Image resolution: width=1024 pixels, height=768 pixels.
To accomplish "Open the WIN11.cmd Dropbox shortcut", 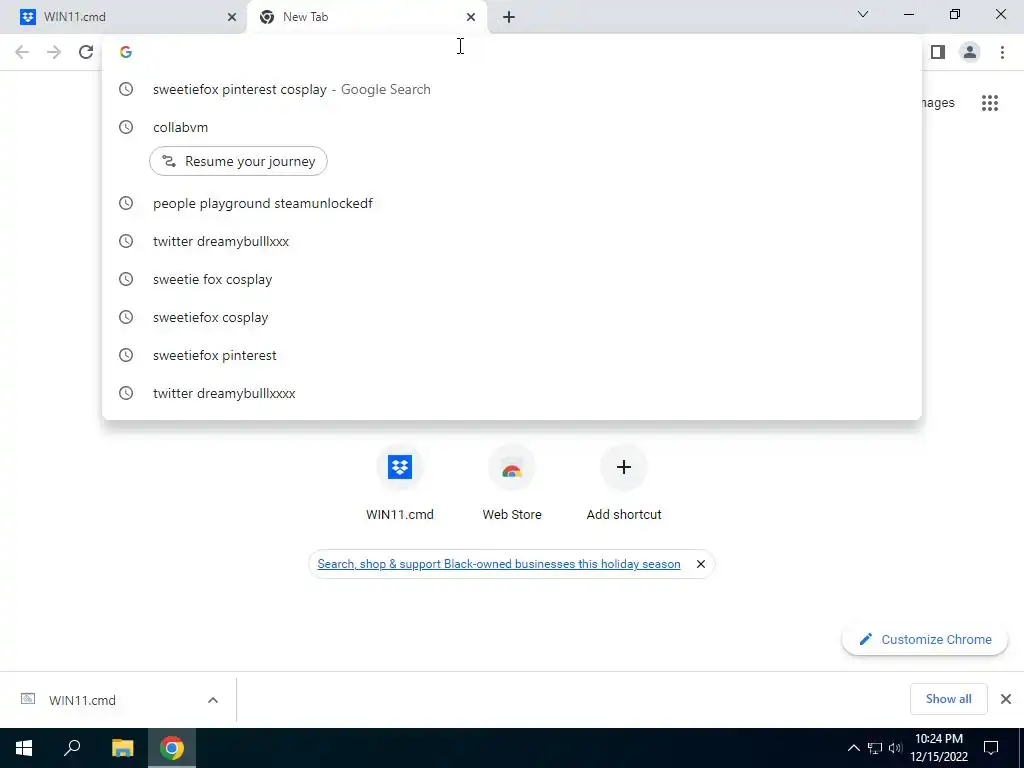I will pos(400,483).
